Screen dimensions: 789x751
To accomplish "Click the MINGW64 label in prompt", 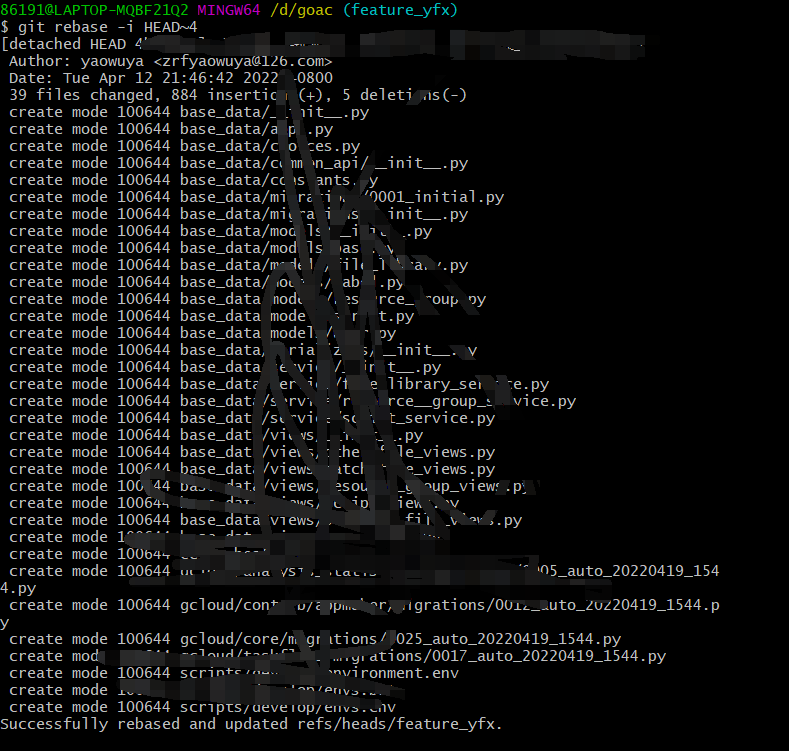I will click(228, 10).
